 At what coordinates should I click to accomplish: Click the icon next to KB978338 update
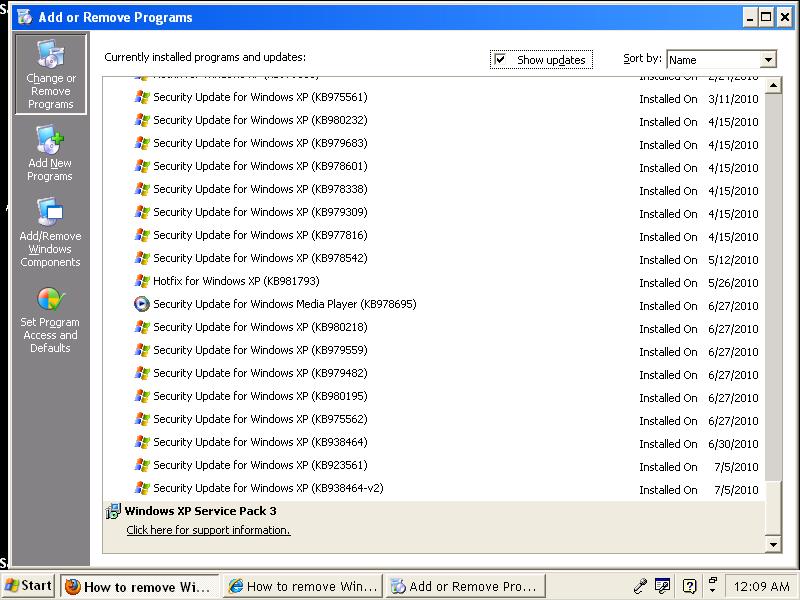142,189
